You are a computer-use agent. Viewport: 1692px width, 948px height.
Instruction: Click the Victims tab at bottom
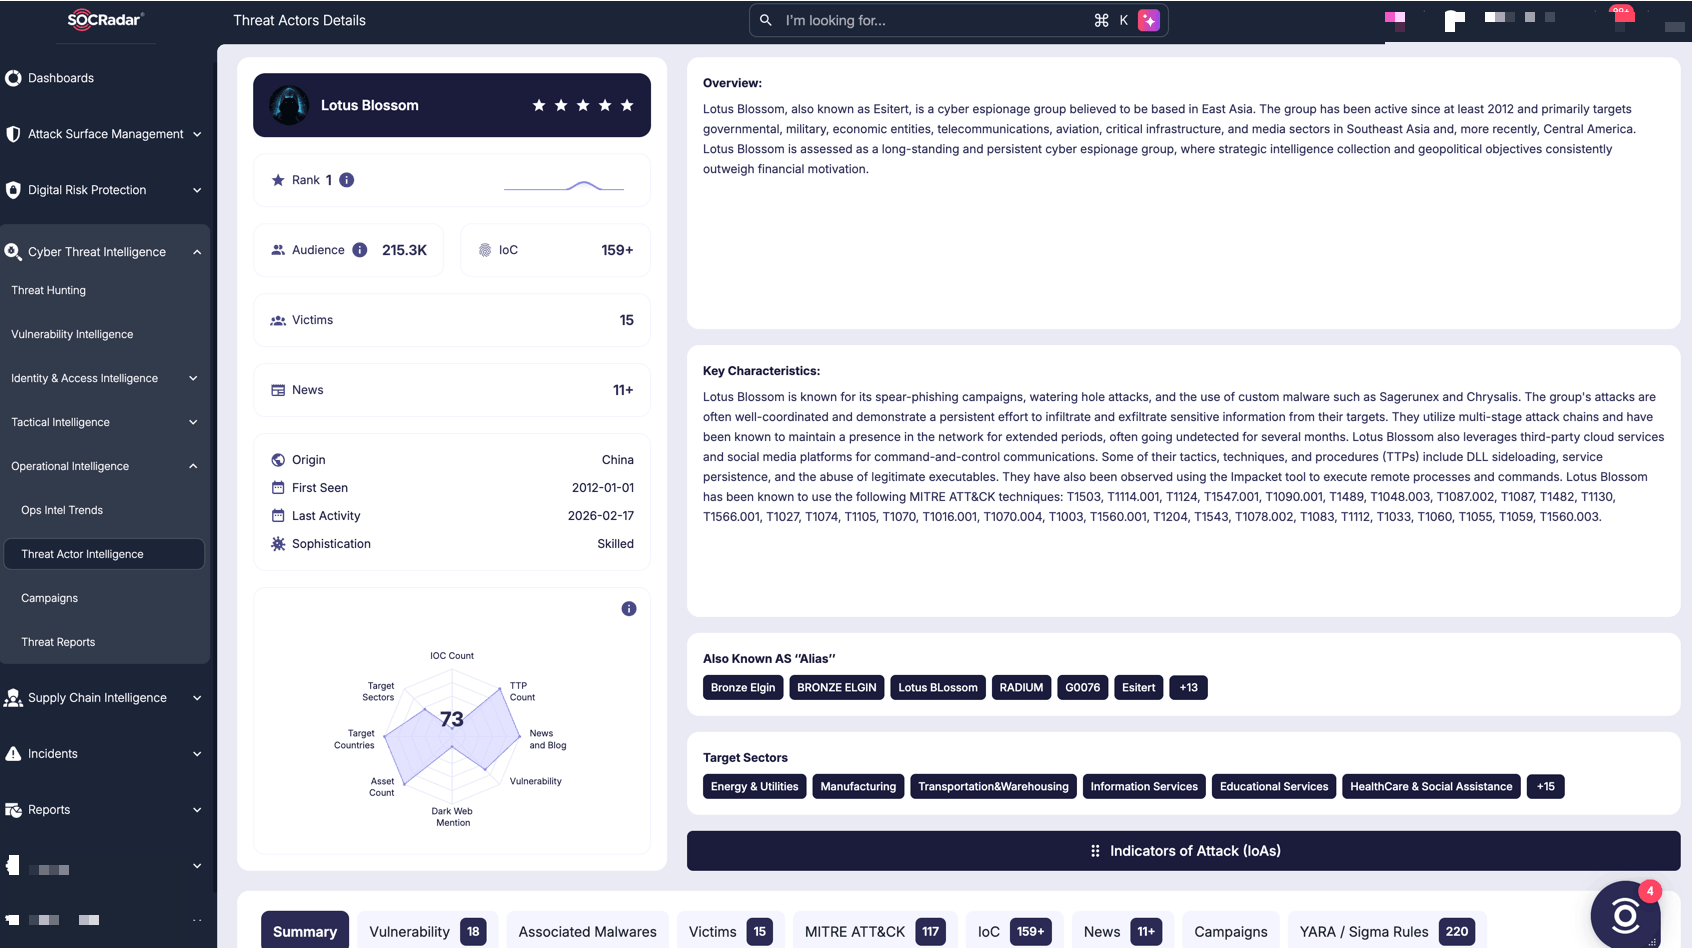pyautogui.click(x=730, y=931)
